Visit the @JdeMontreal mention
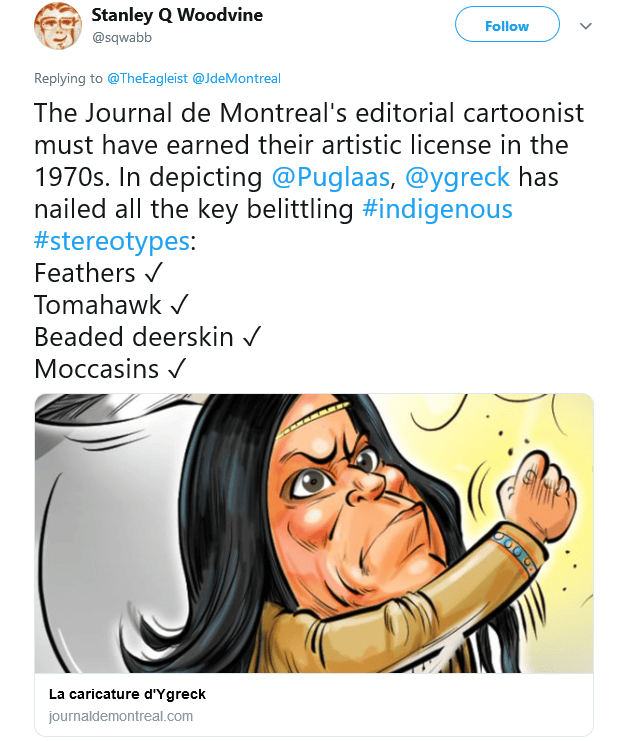The image size is (624, 741). point(237,78)
